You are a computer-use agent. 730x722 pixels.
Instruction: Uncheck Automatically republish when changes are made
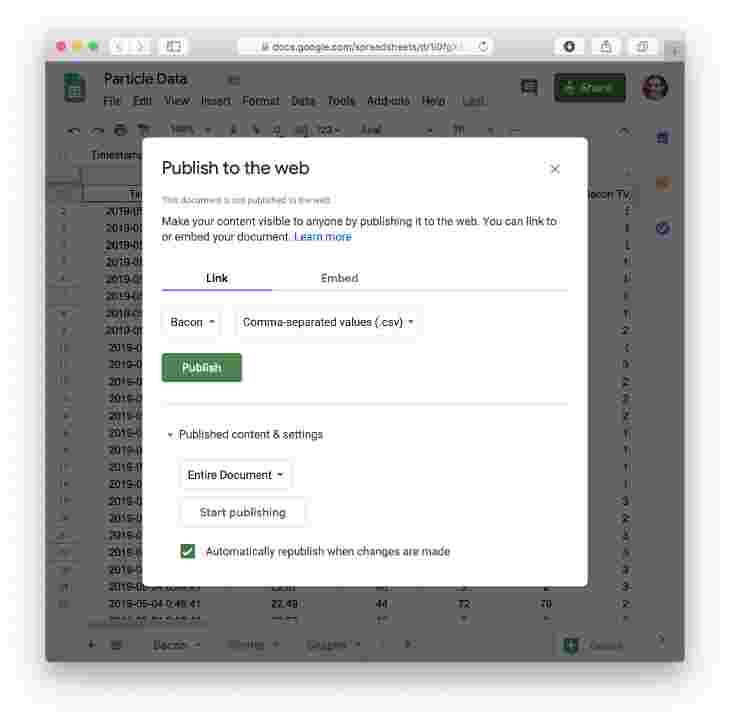(188, 551)
